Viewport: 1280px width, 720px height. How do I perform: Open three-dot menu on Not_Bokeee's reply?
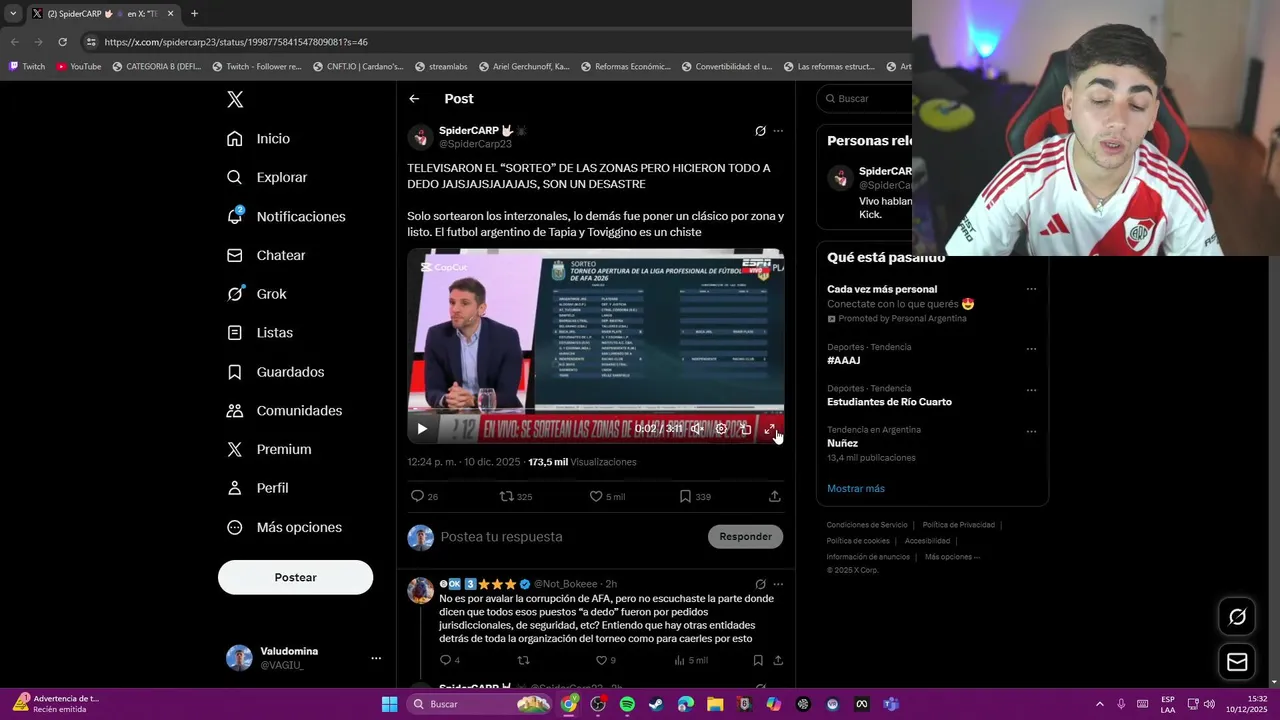778,584
